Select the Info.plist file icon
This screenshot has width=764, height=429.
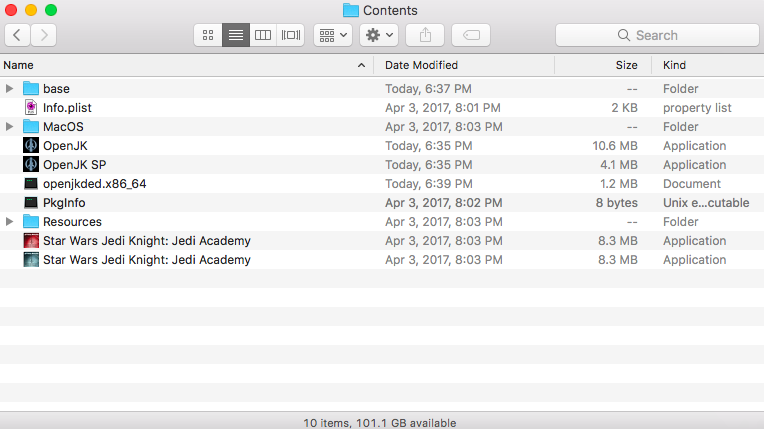[31, 108]
